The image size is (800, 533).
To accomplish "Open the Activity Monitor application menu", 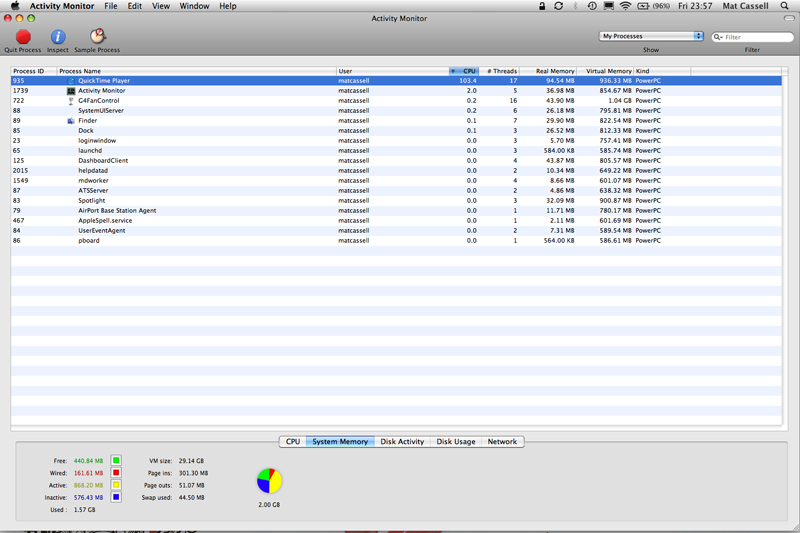I will click(62, 6).
